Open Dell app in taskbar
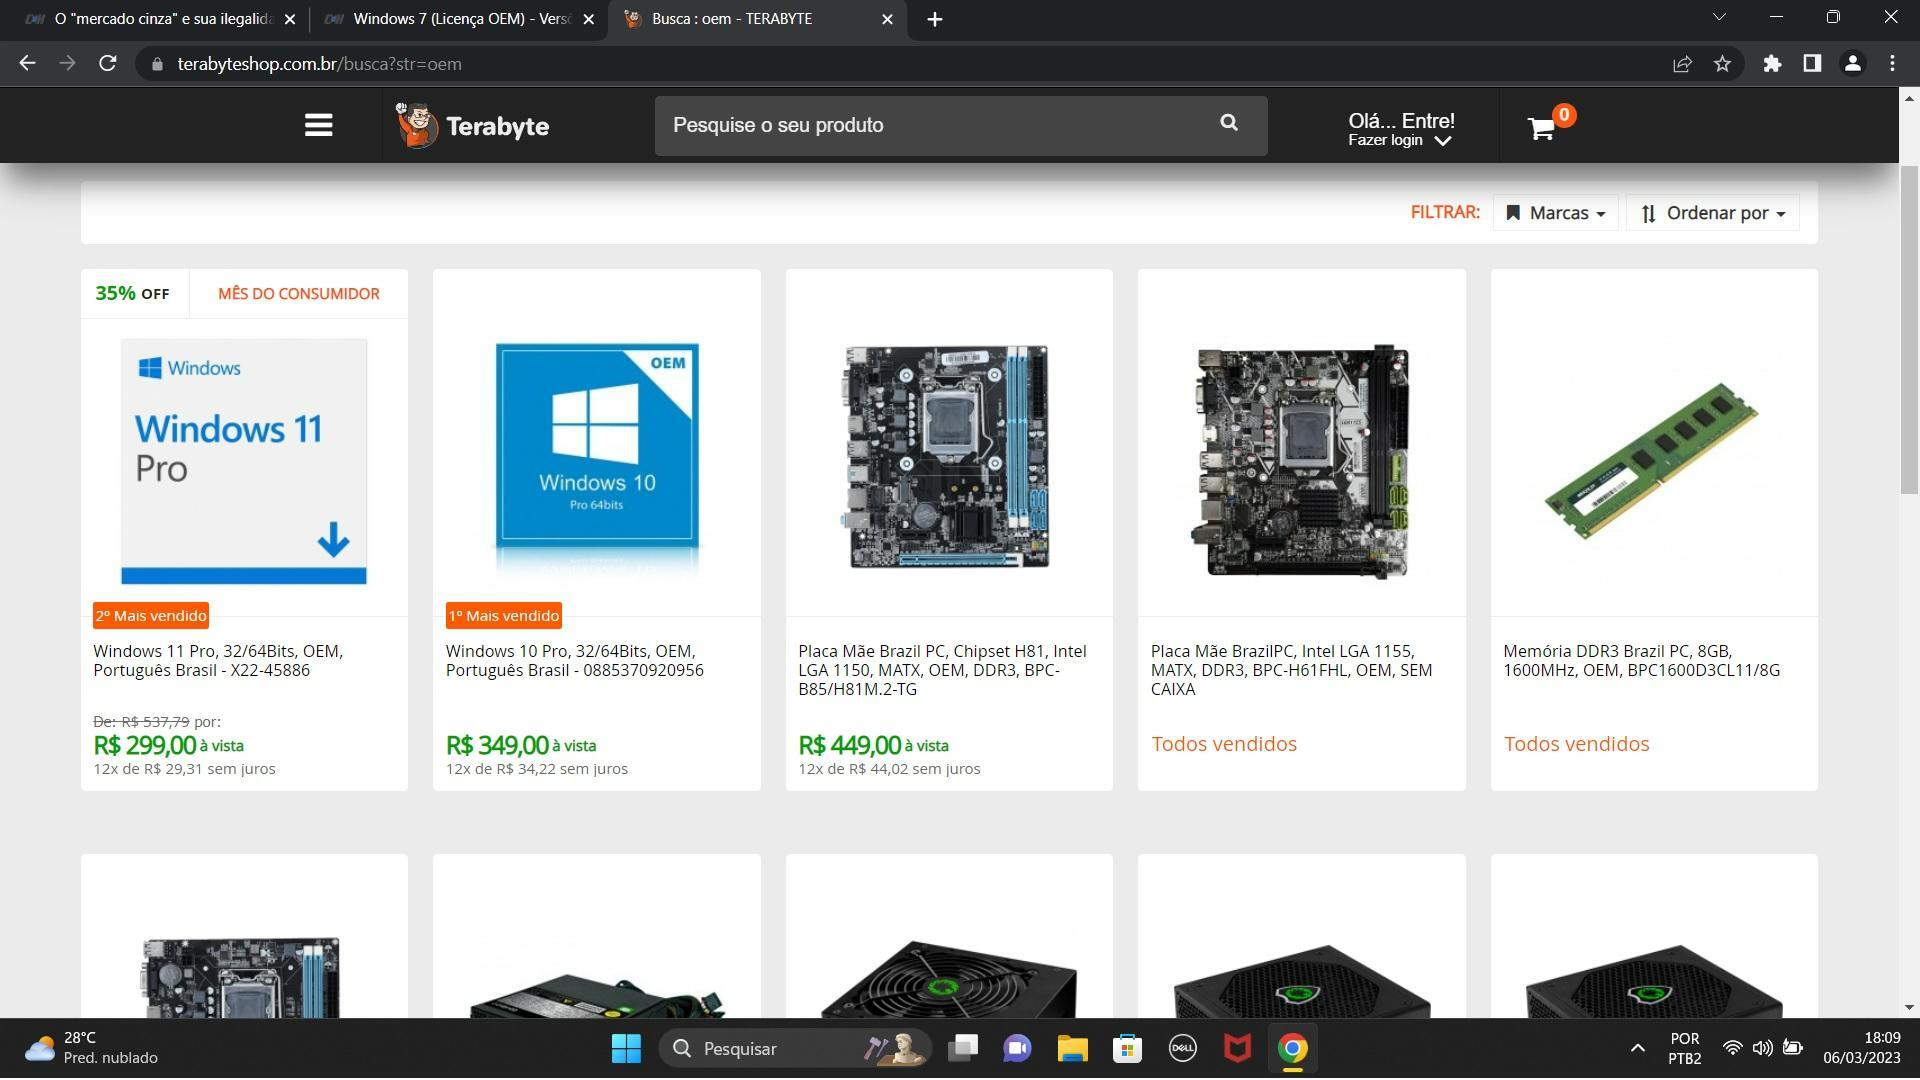Screen dimensions: 1920x1080 coord(1182,1048)
